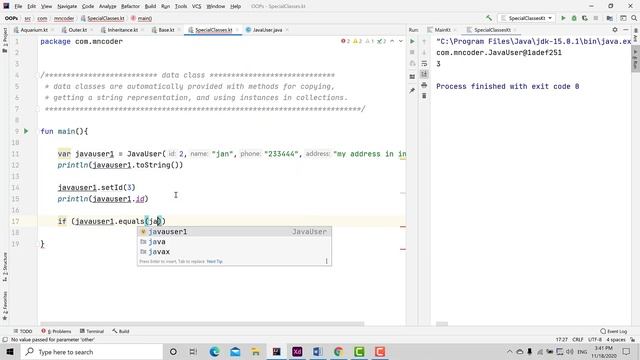
Task: Open the Navigate menu
Action: (x=67, y=6)
